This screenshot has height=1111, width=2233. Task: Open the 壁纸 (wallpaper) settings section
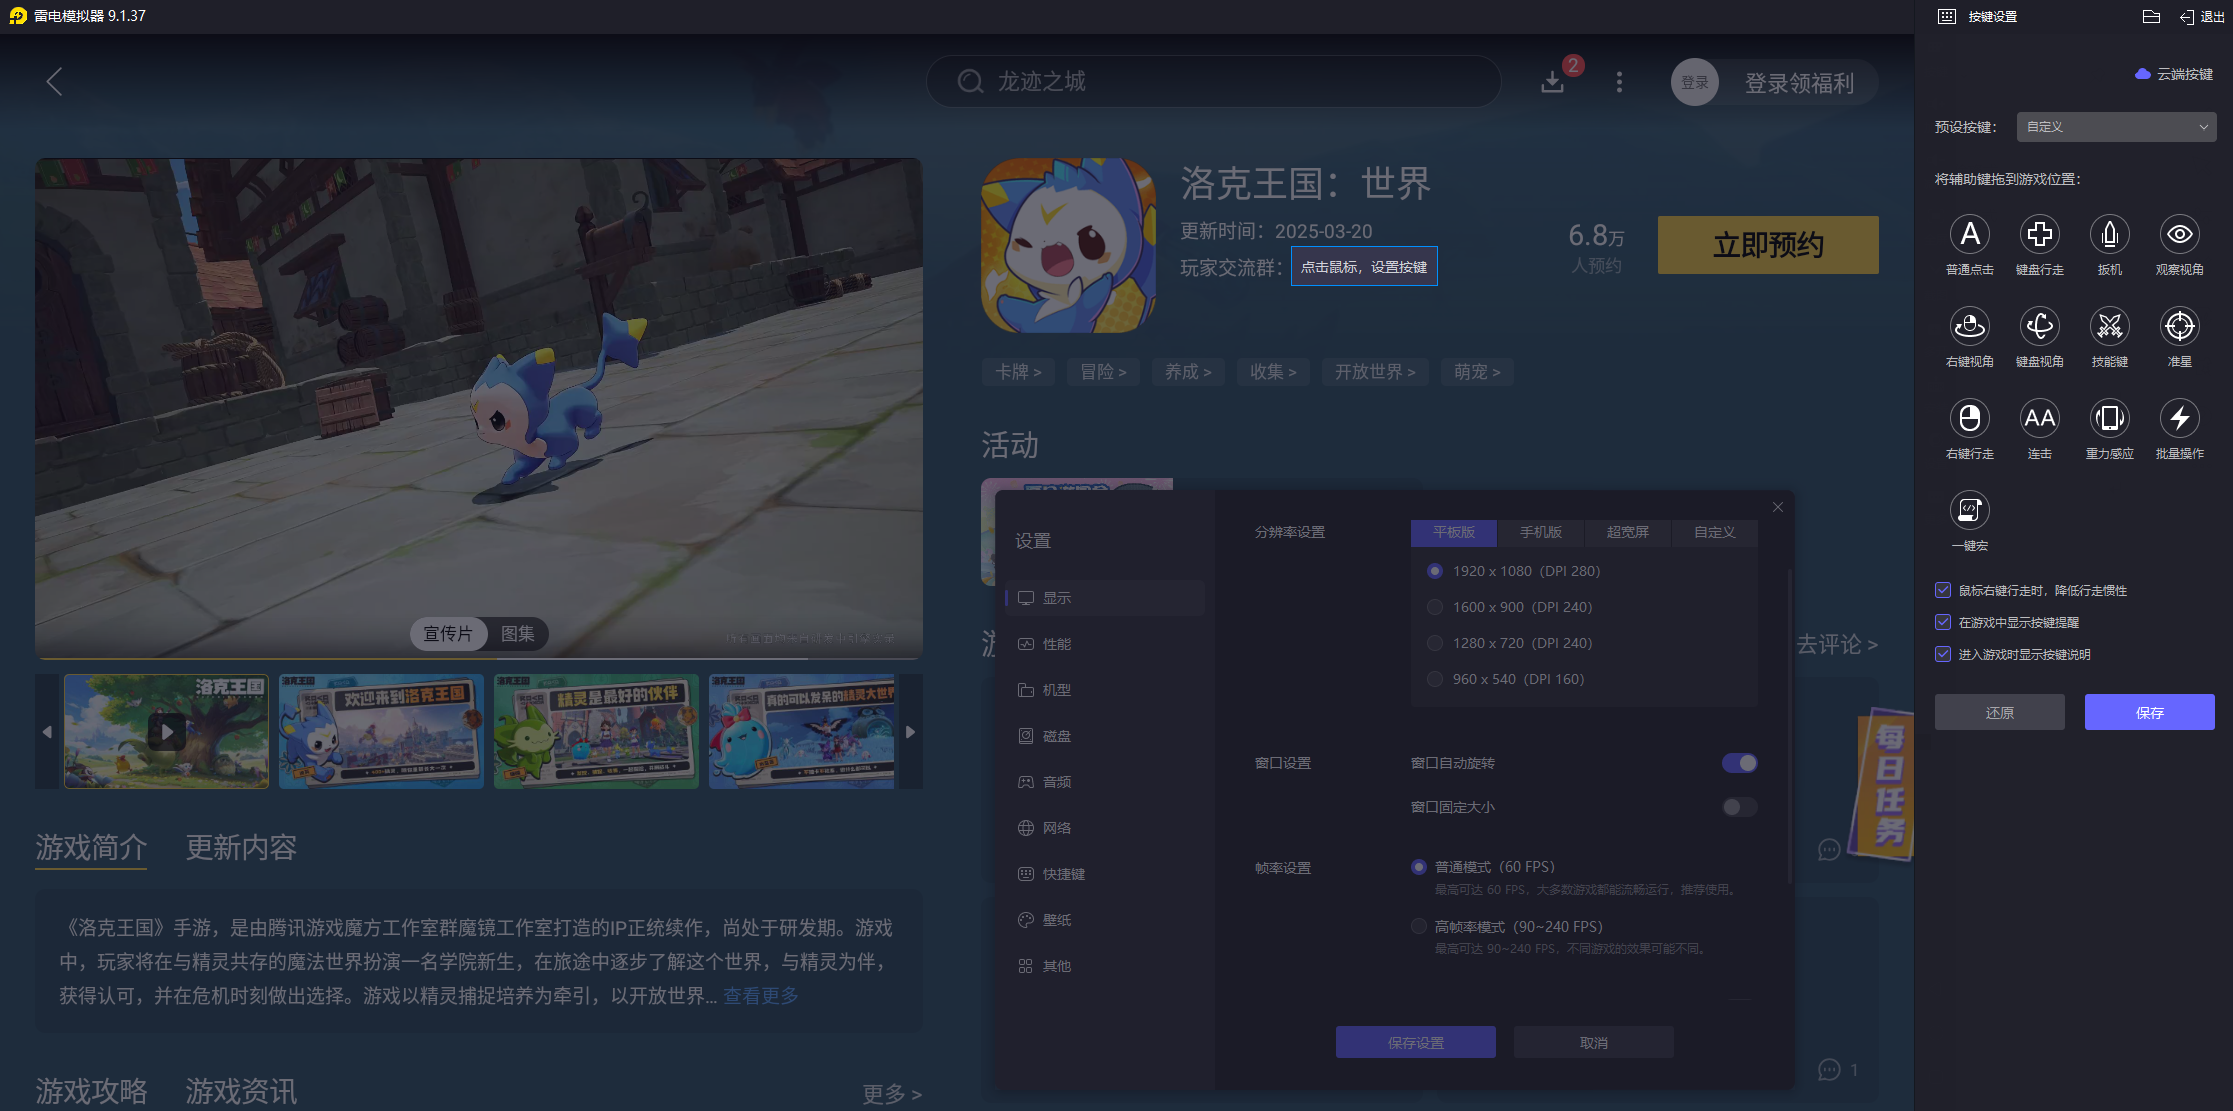tap(1056, 919)
